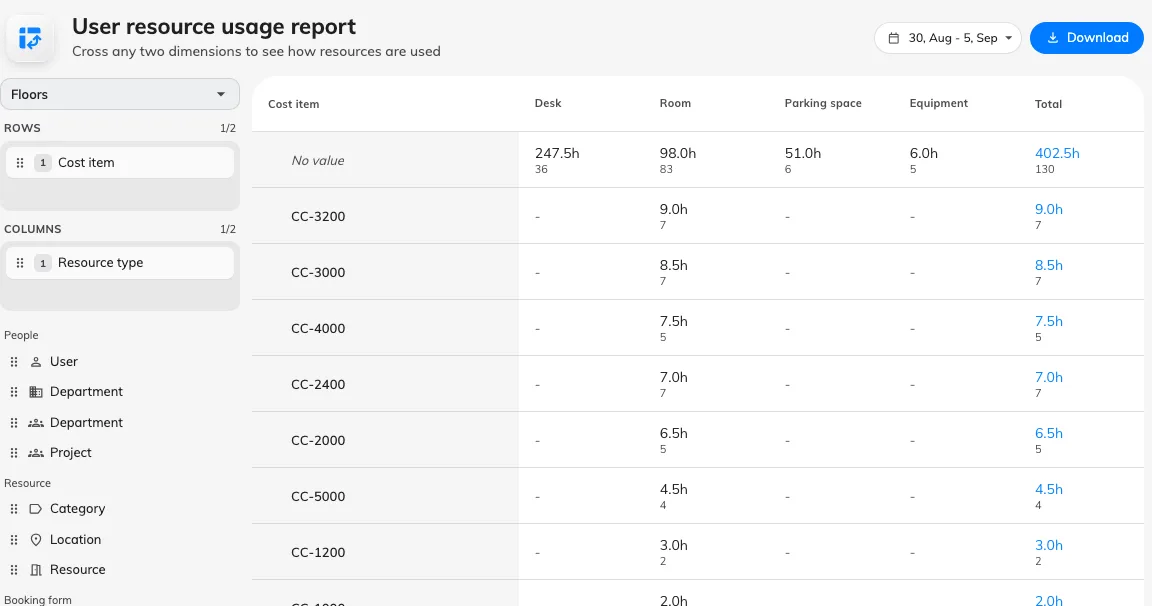Image resolution: width=1152 pixels, height=606 pixels.
Task: Open the 8.5h total for CC-3000
Action: (1048, 265)
